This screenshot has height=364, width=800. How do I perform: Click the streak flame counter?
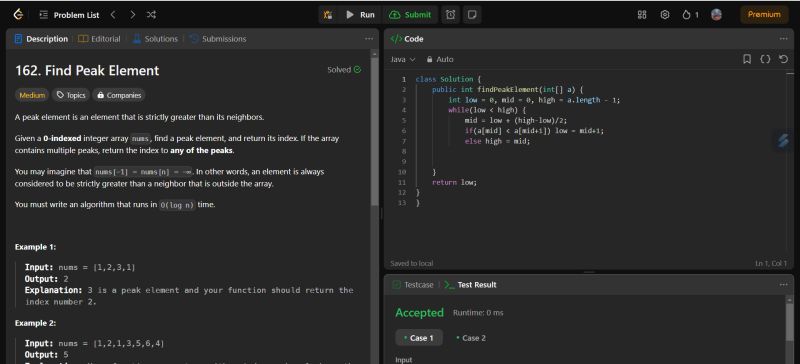click(690, 15)
